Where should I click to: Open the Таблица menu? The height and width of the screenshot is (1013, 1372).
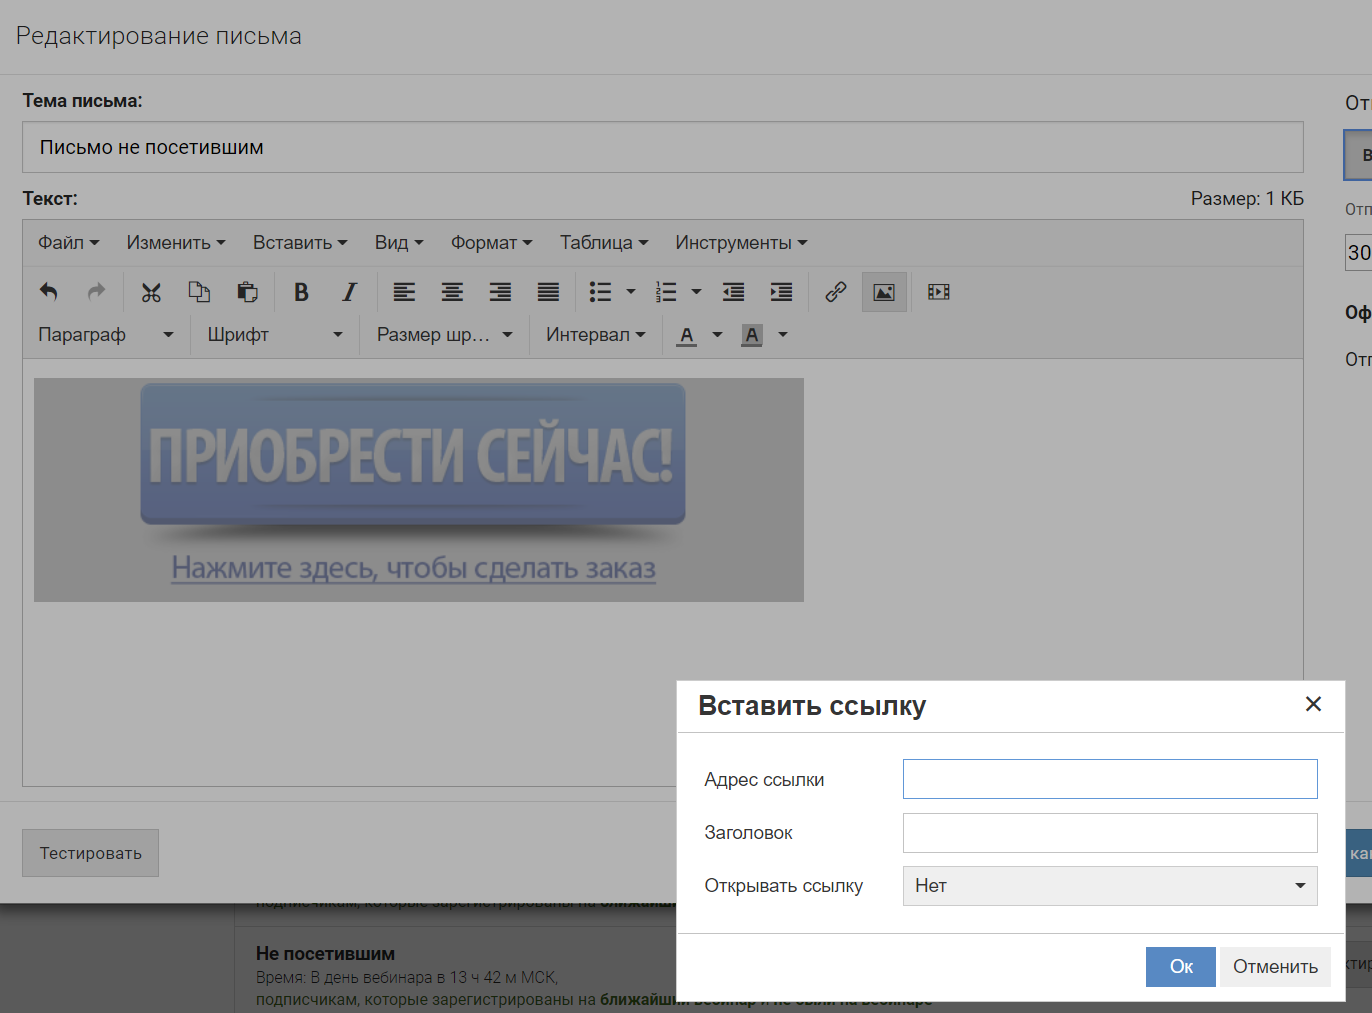603,243
